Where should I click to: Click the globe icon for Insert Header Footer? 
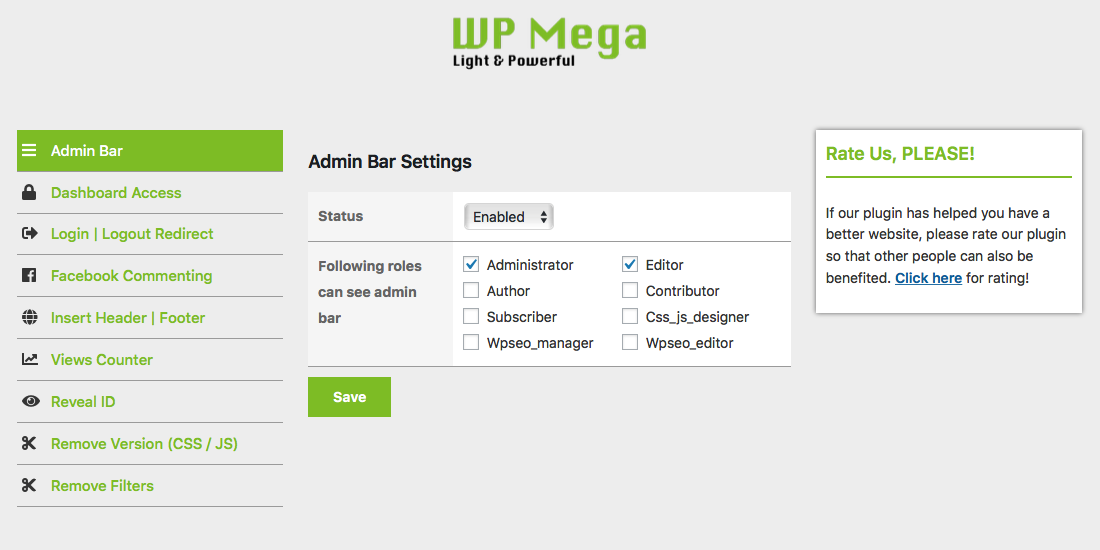(x=29, y=317)
